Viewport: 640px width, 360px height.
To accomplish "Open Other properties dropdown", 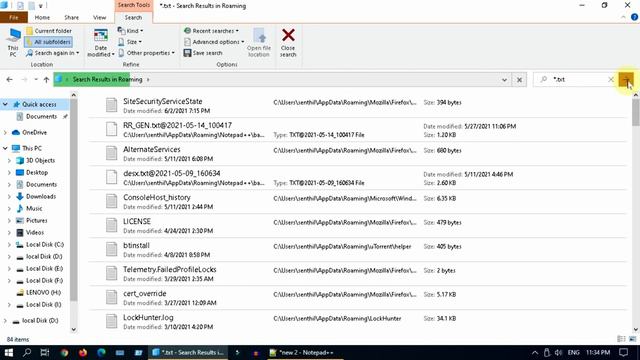I will tap(146, 53).
